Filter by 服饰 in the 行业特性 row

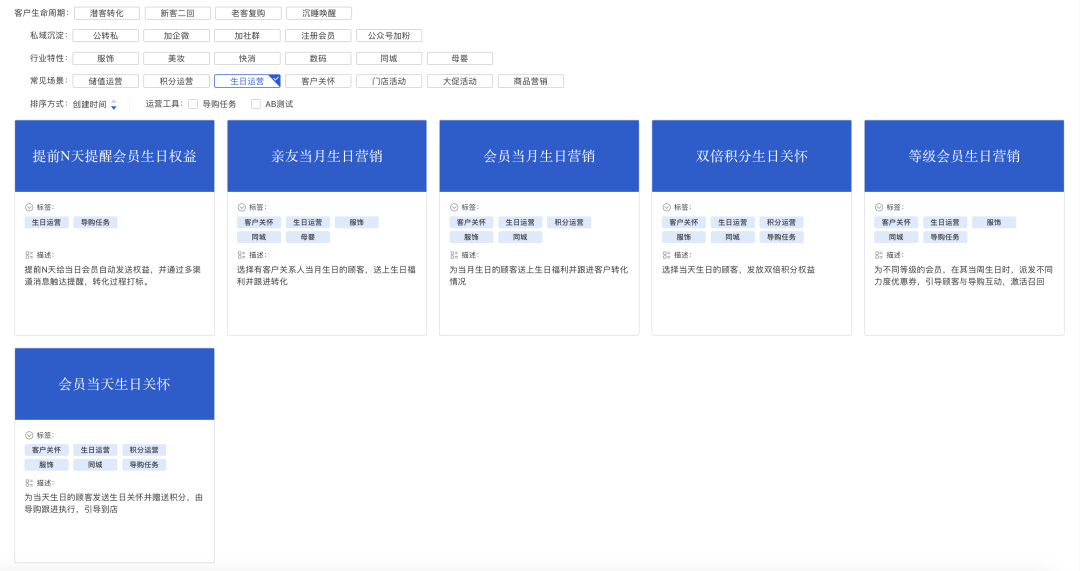(105, 59)
